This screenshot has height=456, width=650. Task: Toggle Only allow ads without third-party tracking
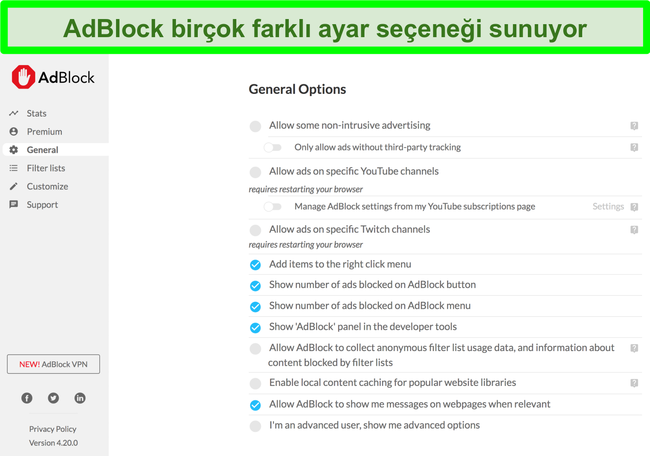(273, 148)
